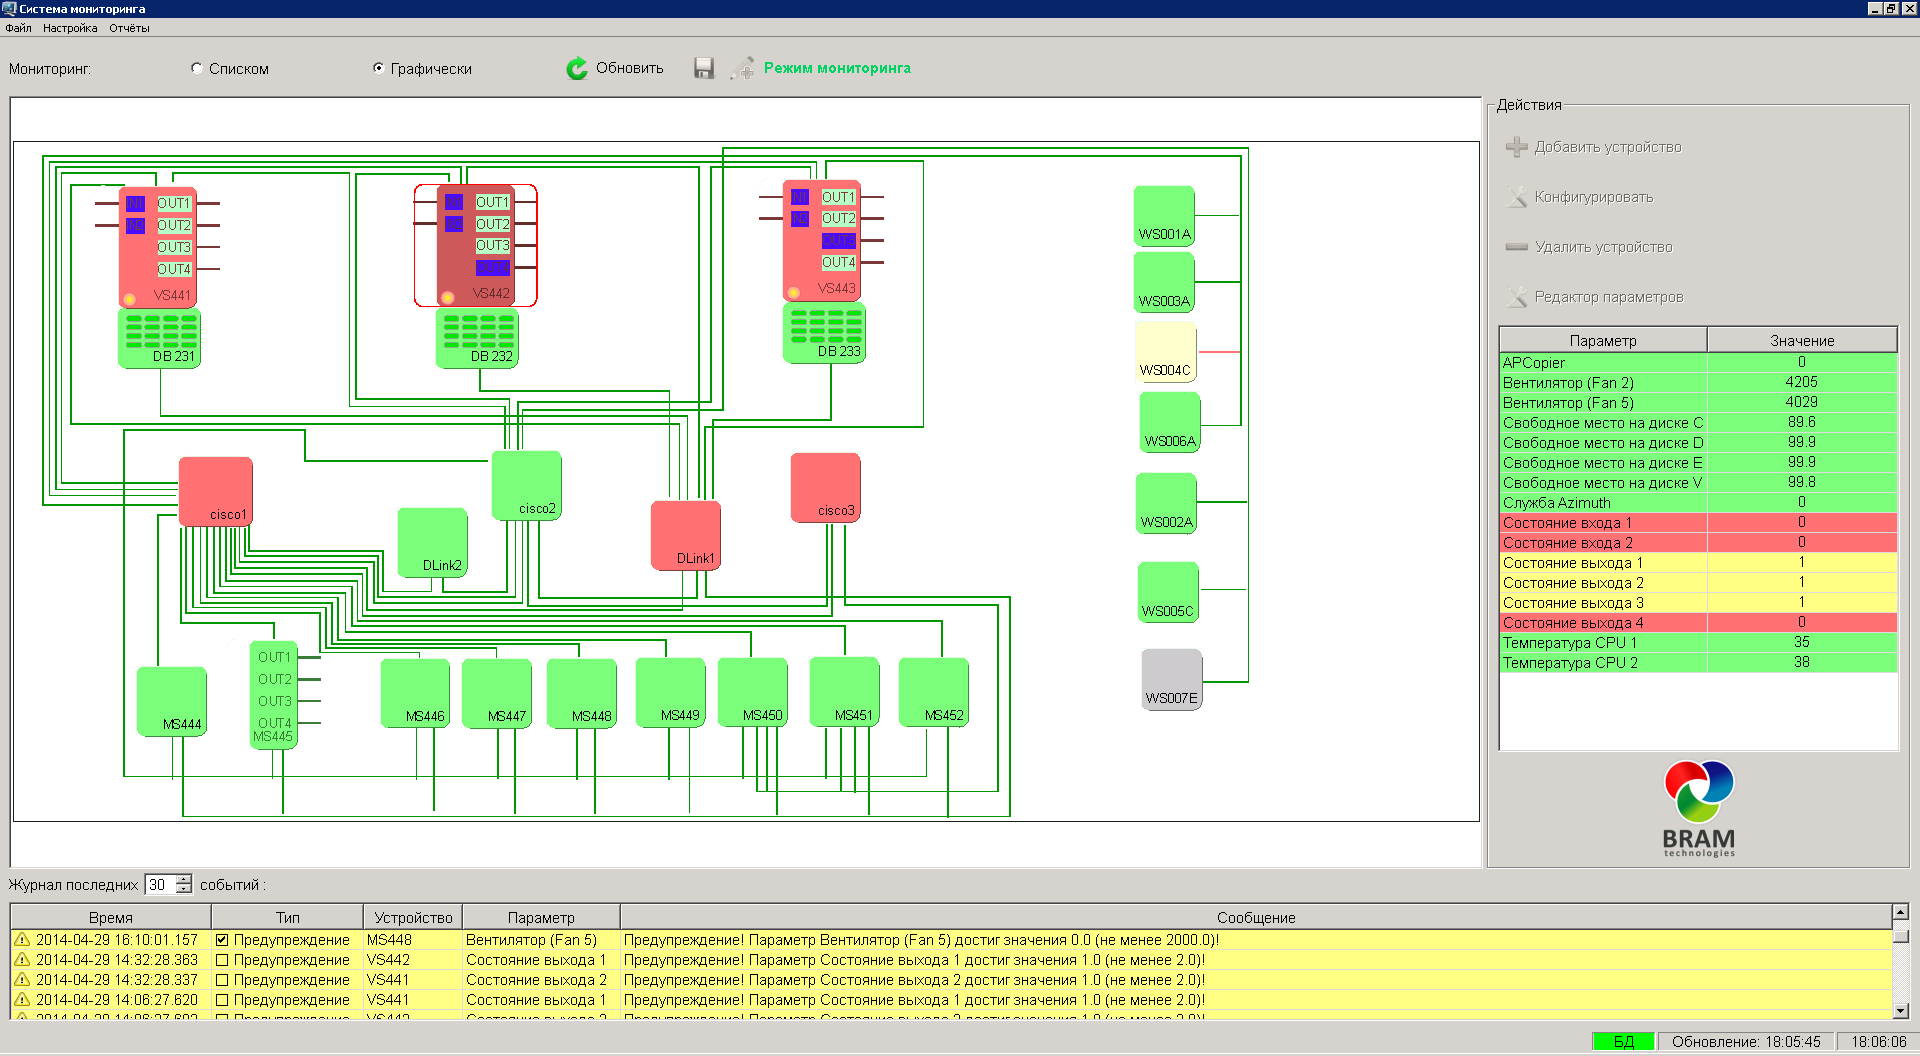Click the grey WS007E workstation node
This screenshot has width=1920, height=1056.
[x=1171, y=679]
